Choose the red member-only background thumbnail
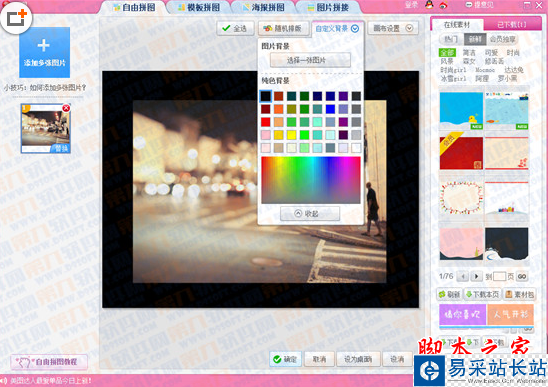Image resolution: width=548 pixels, height=387 pixels. pos(461,153)
